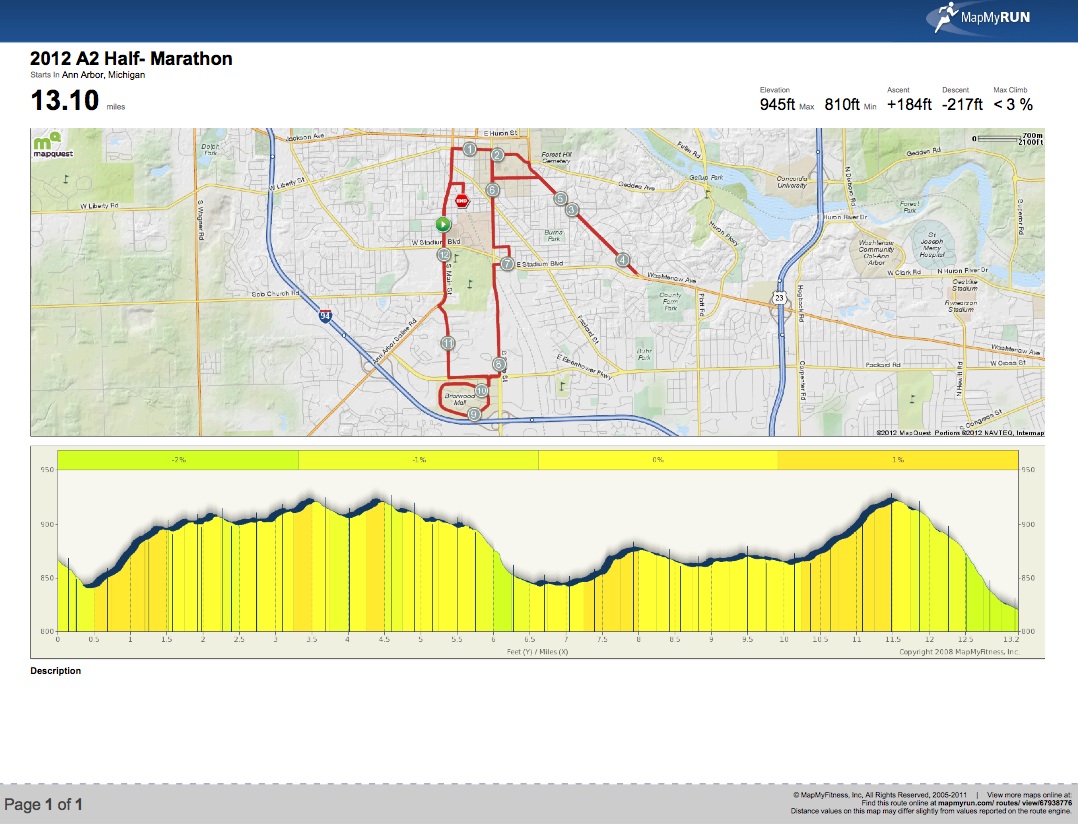Click mile marker 10 near the mall loop
The width and height of the screenshot is (1078, 825).
point(481,390)
